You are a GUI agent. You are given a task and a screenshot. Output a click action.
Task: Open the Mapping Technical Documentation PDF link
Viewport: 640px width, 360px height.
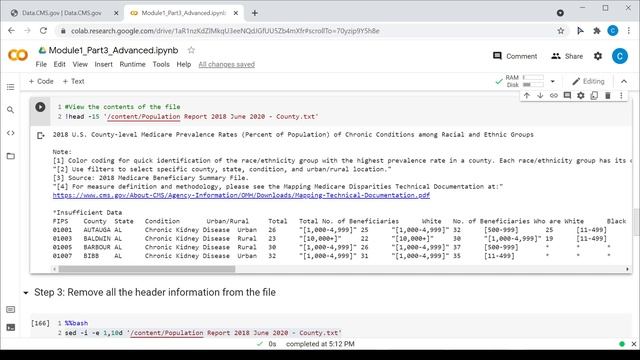pyautogui.click(x=241, y=195)
